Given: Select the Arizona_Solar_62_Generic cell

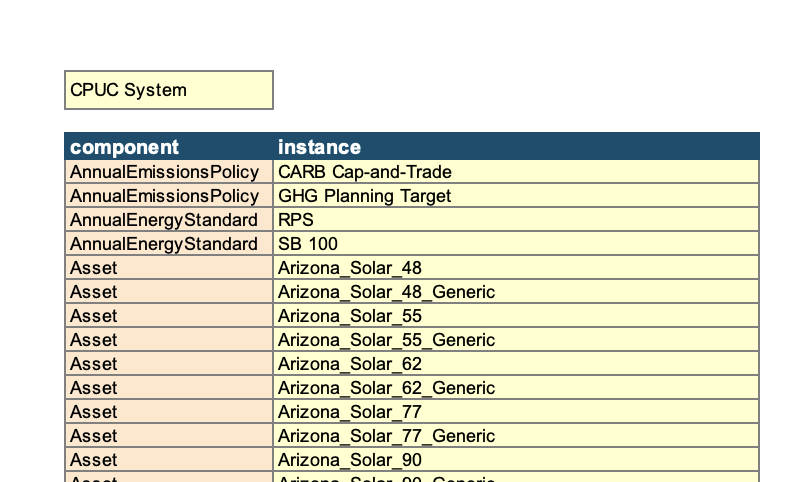Looking at the screenshot, I should coord(515,388).
